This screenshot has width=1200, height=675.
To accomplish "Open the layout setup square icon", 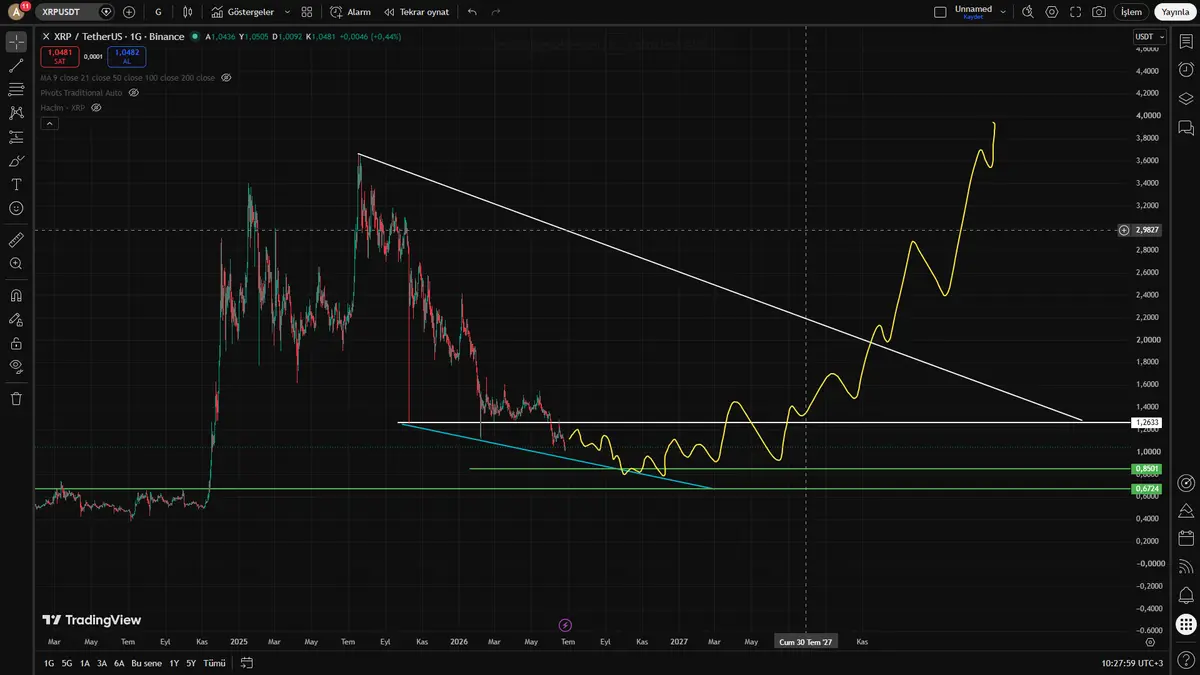I will (940, 12).
